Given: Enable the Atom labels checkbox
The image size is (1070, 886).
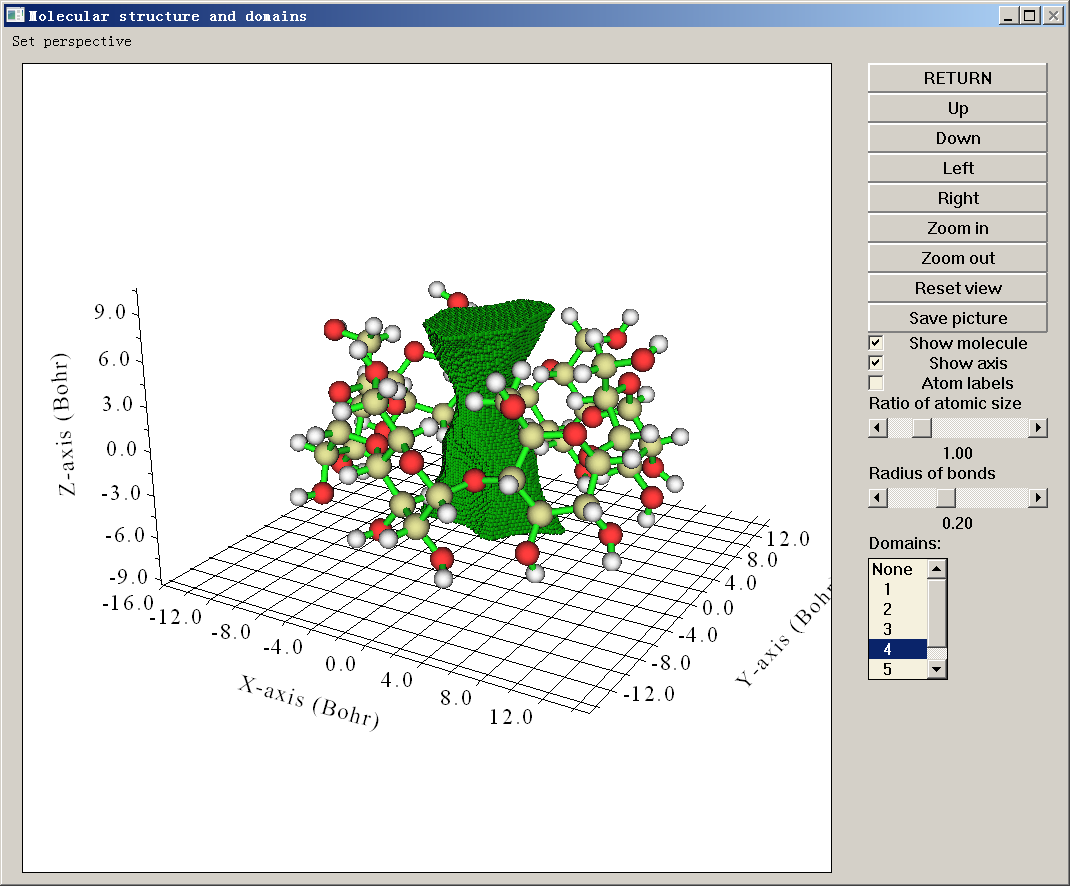Looking at the screenshot, I should tap(876, 383).
